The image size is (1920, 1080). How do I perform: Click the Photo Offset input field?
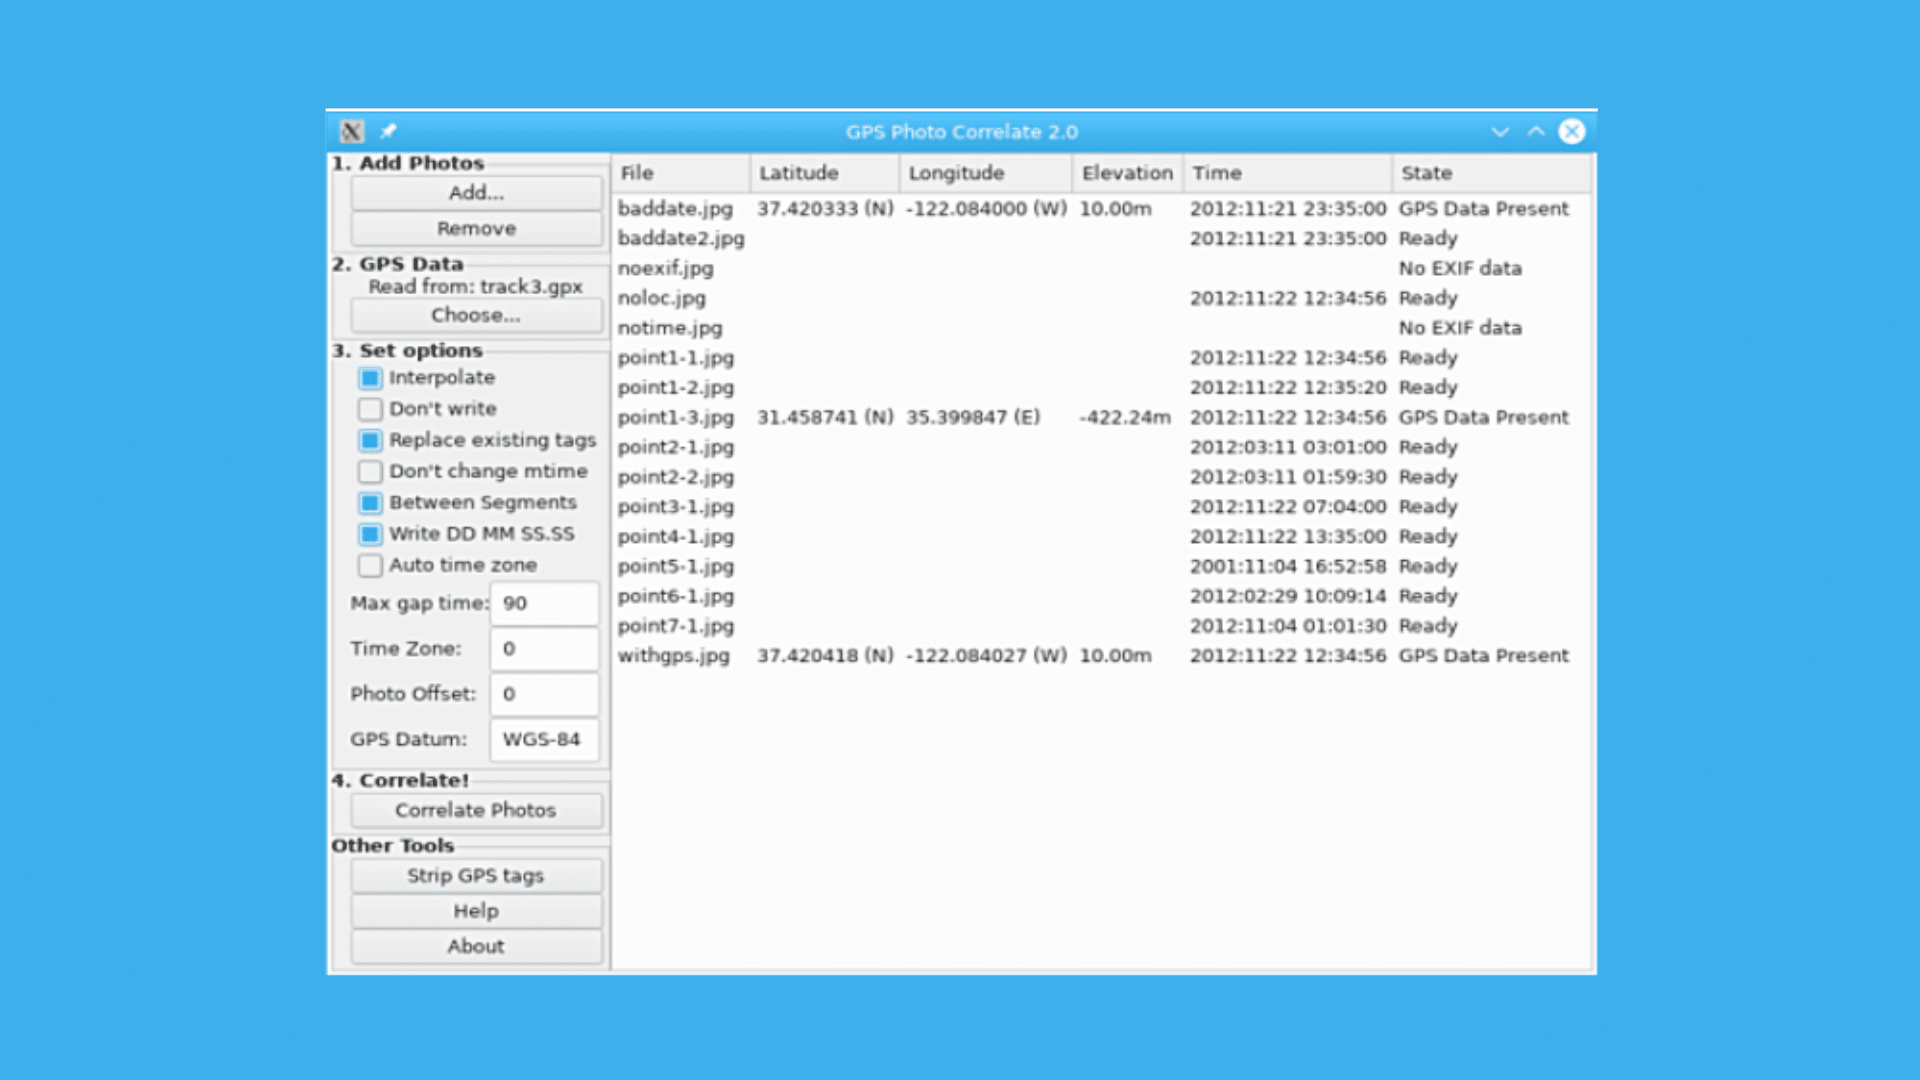point(544,694)
